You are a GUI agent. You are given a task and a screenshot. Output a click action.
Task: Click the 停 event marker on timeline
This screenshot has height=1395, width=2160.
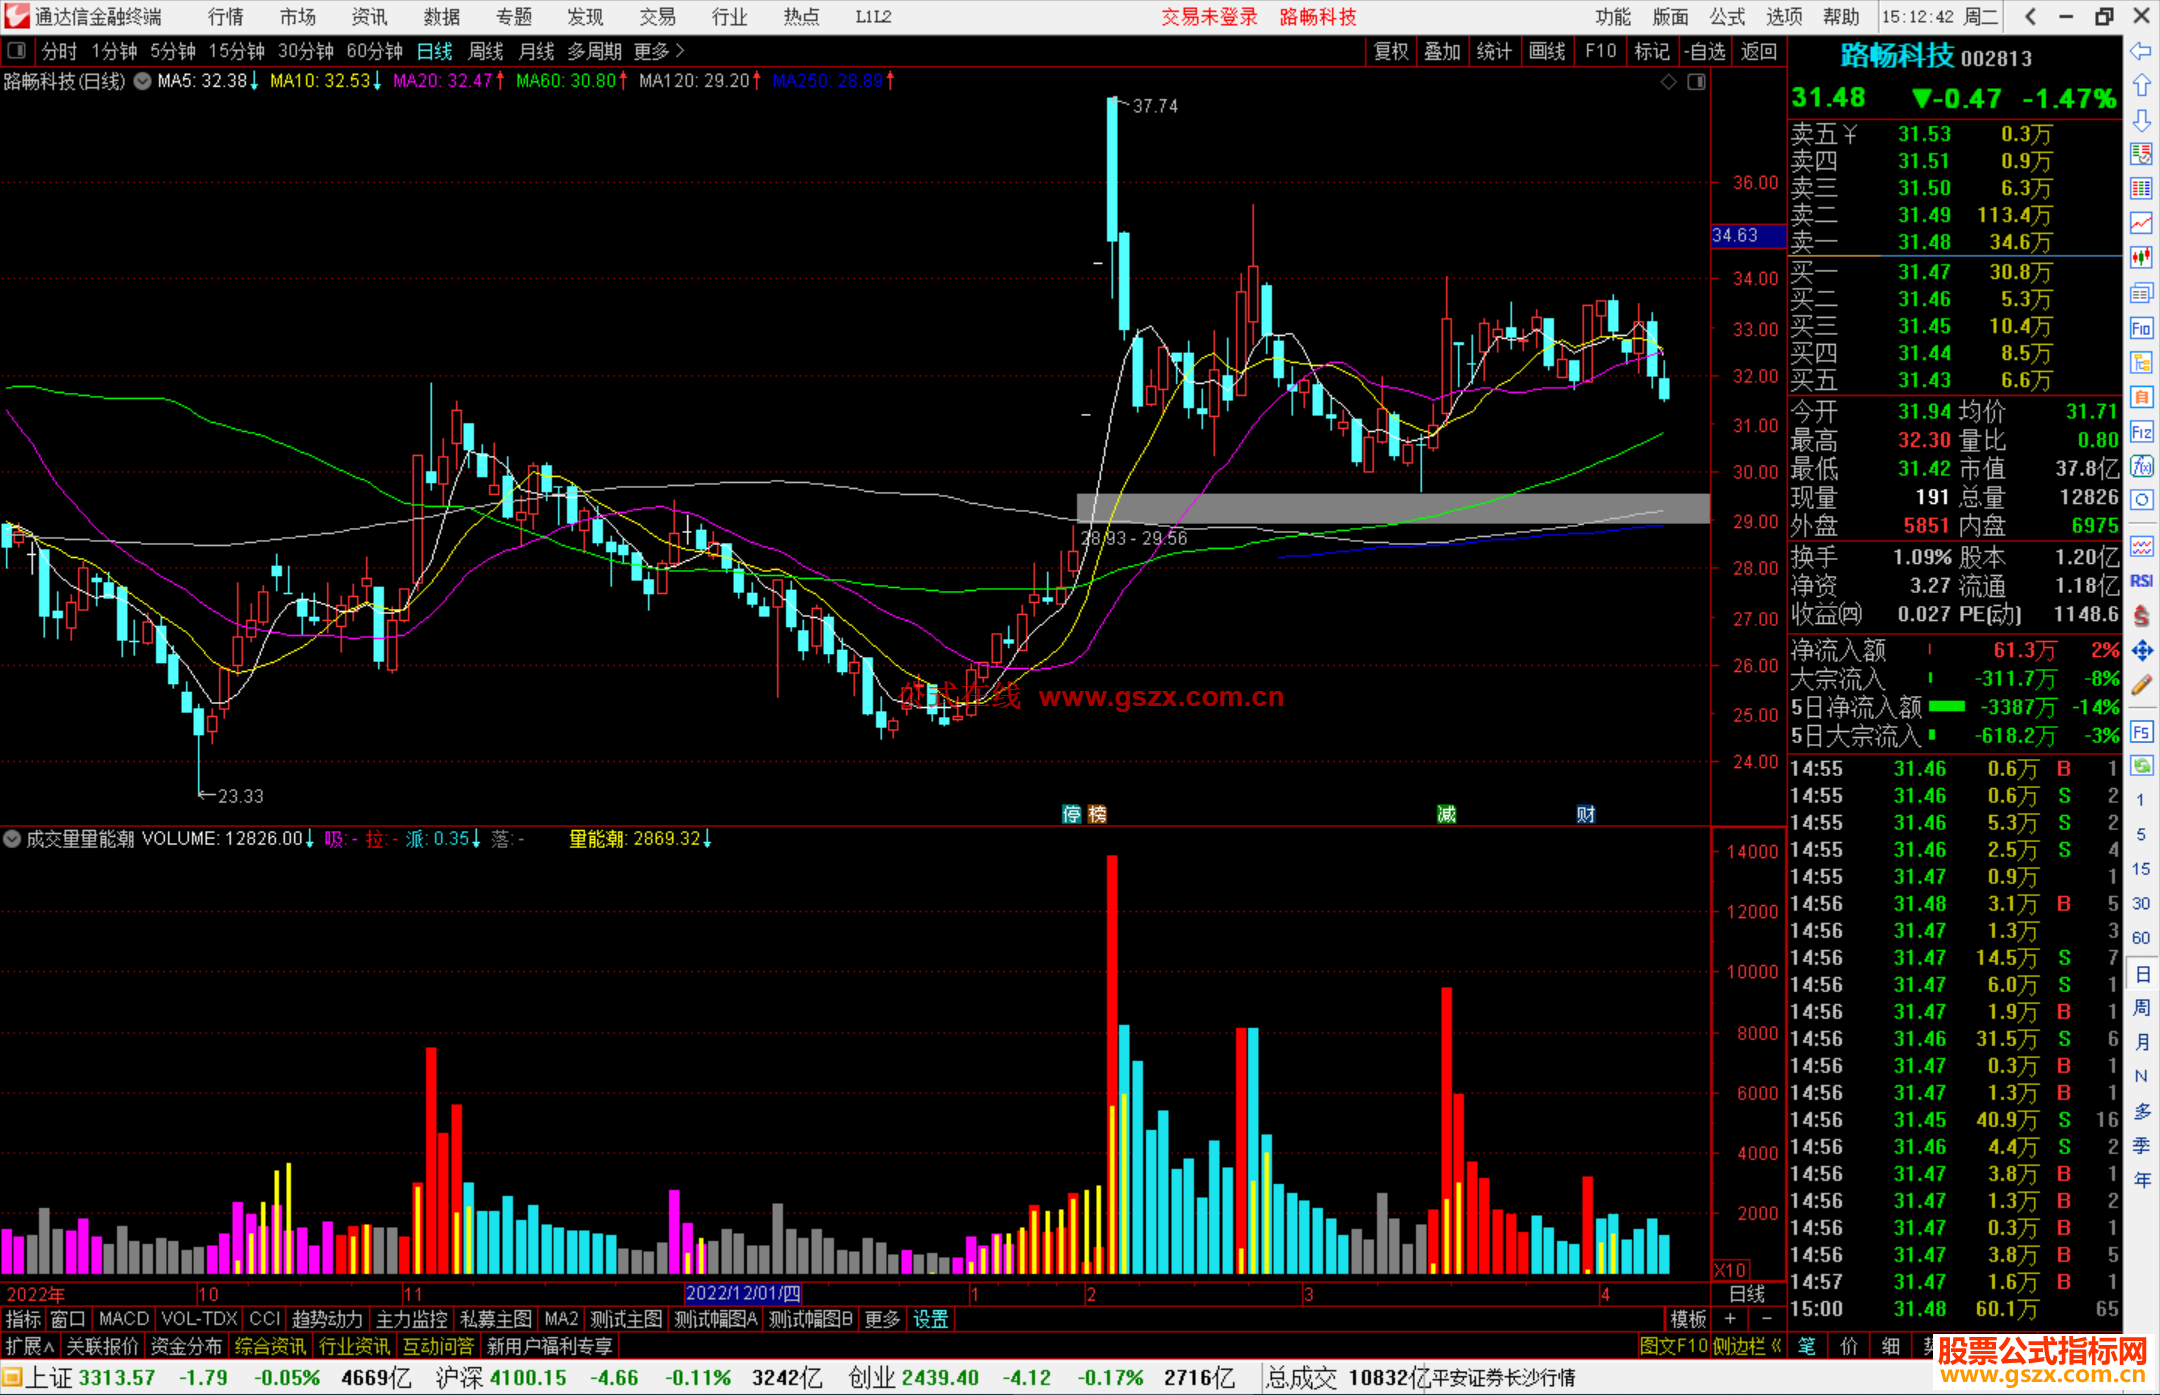[1071, 814]
